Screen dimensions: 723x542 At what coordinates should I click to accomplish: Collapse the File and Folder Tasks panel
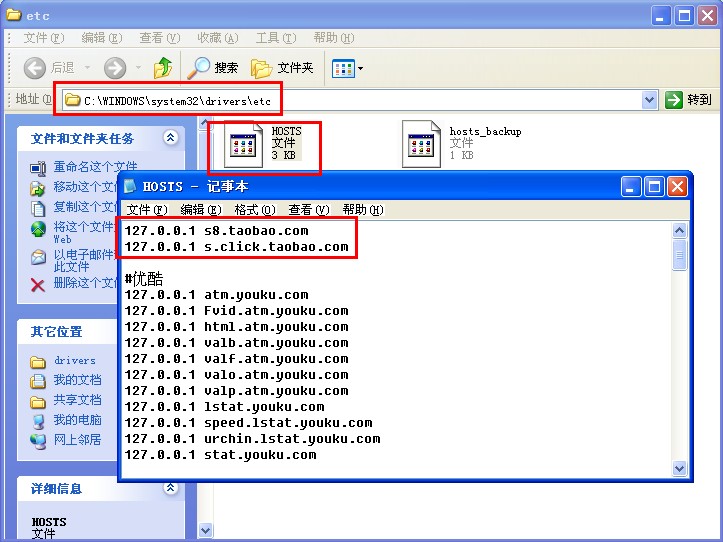[x=170, y=138]
